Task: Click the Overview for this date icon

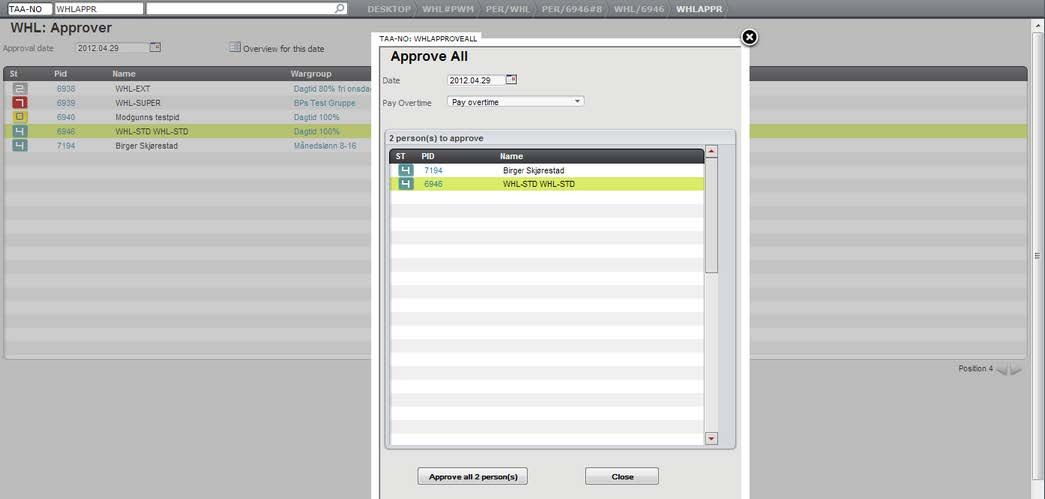Action: point(234,47)
